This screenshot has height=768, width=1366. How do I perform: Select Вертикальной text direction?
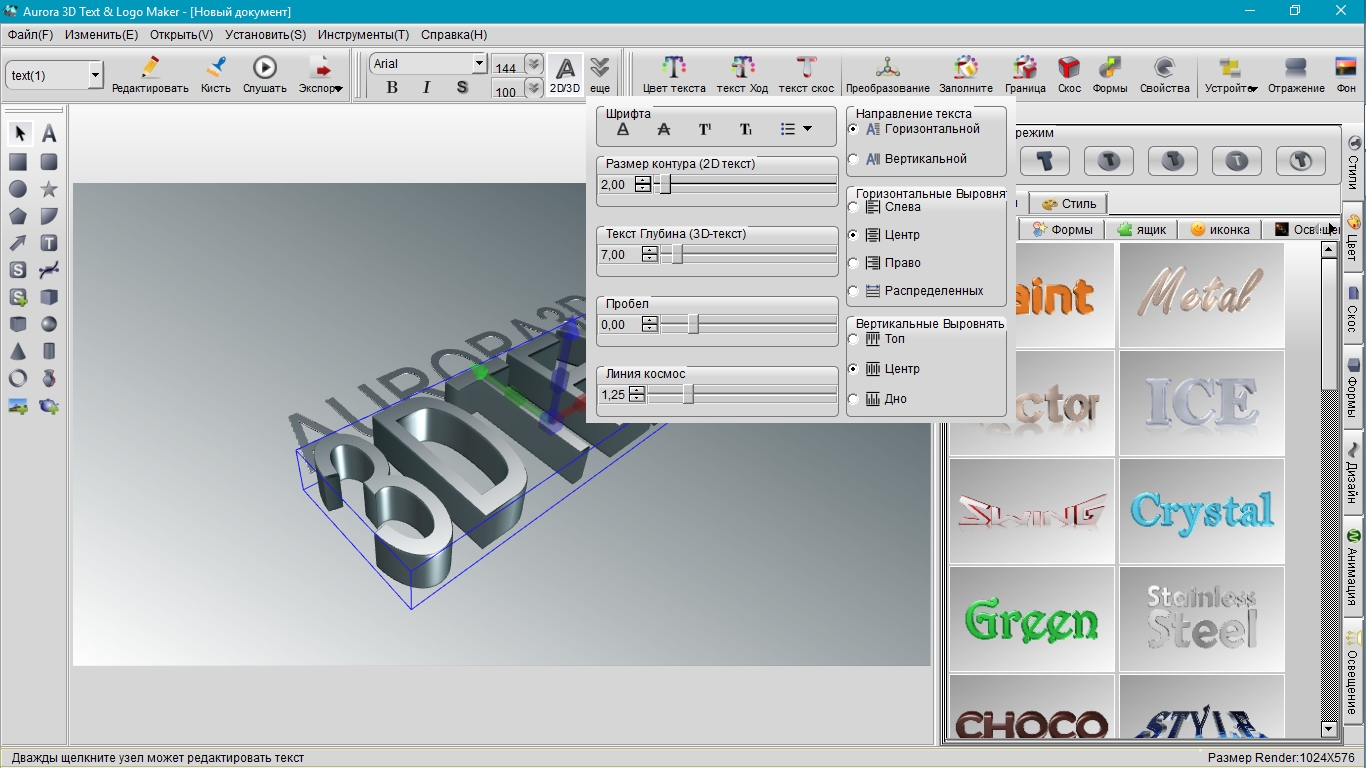pyautogui.click(x=853, y=159)
